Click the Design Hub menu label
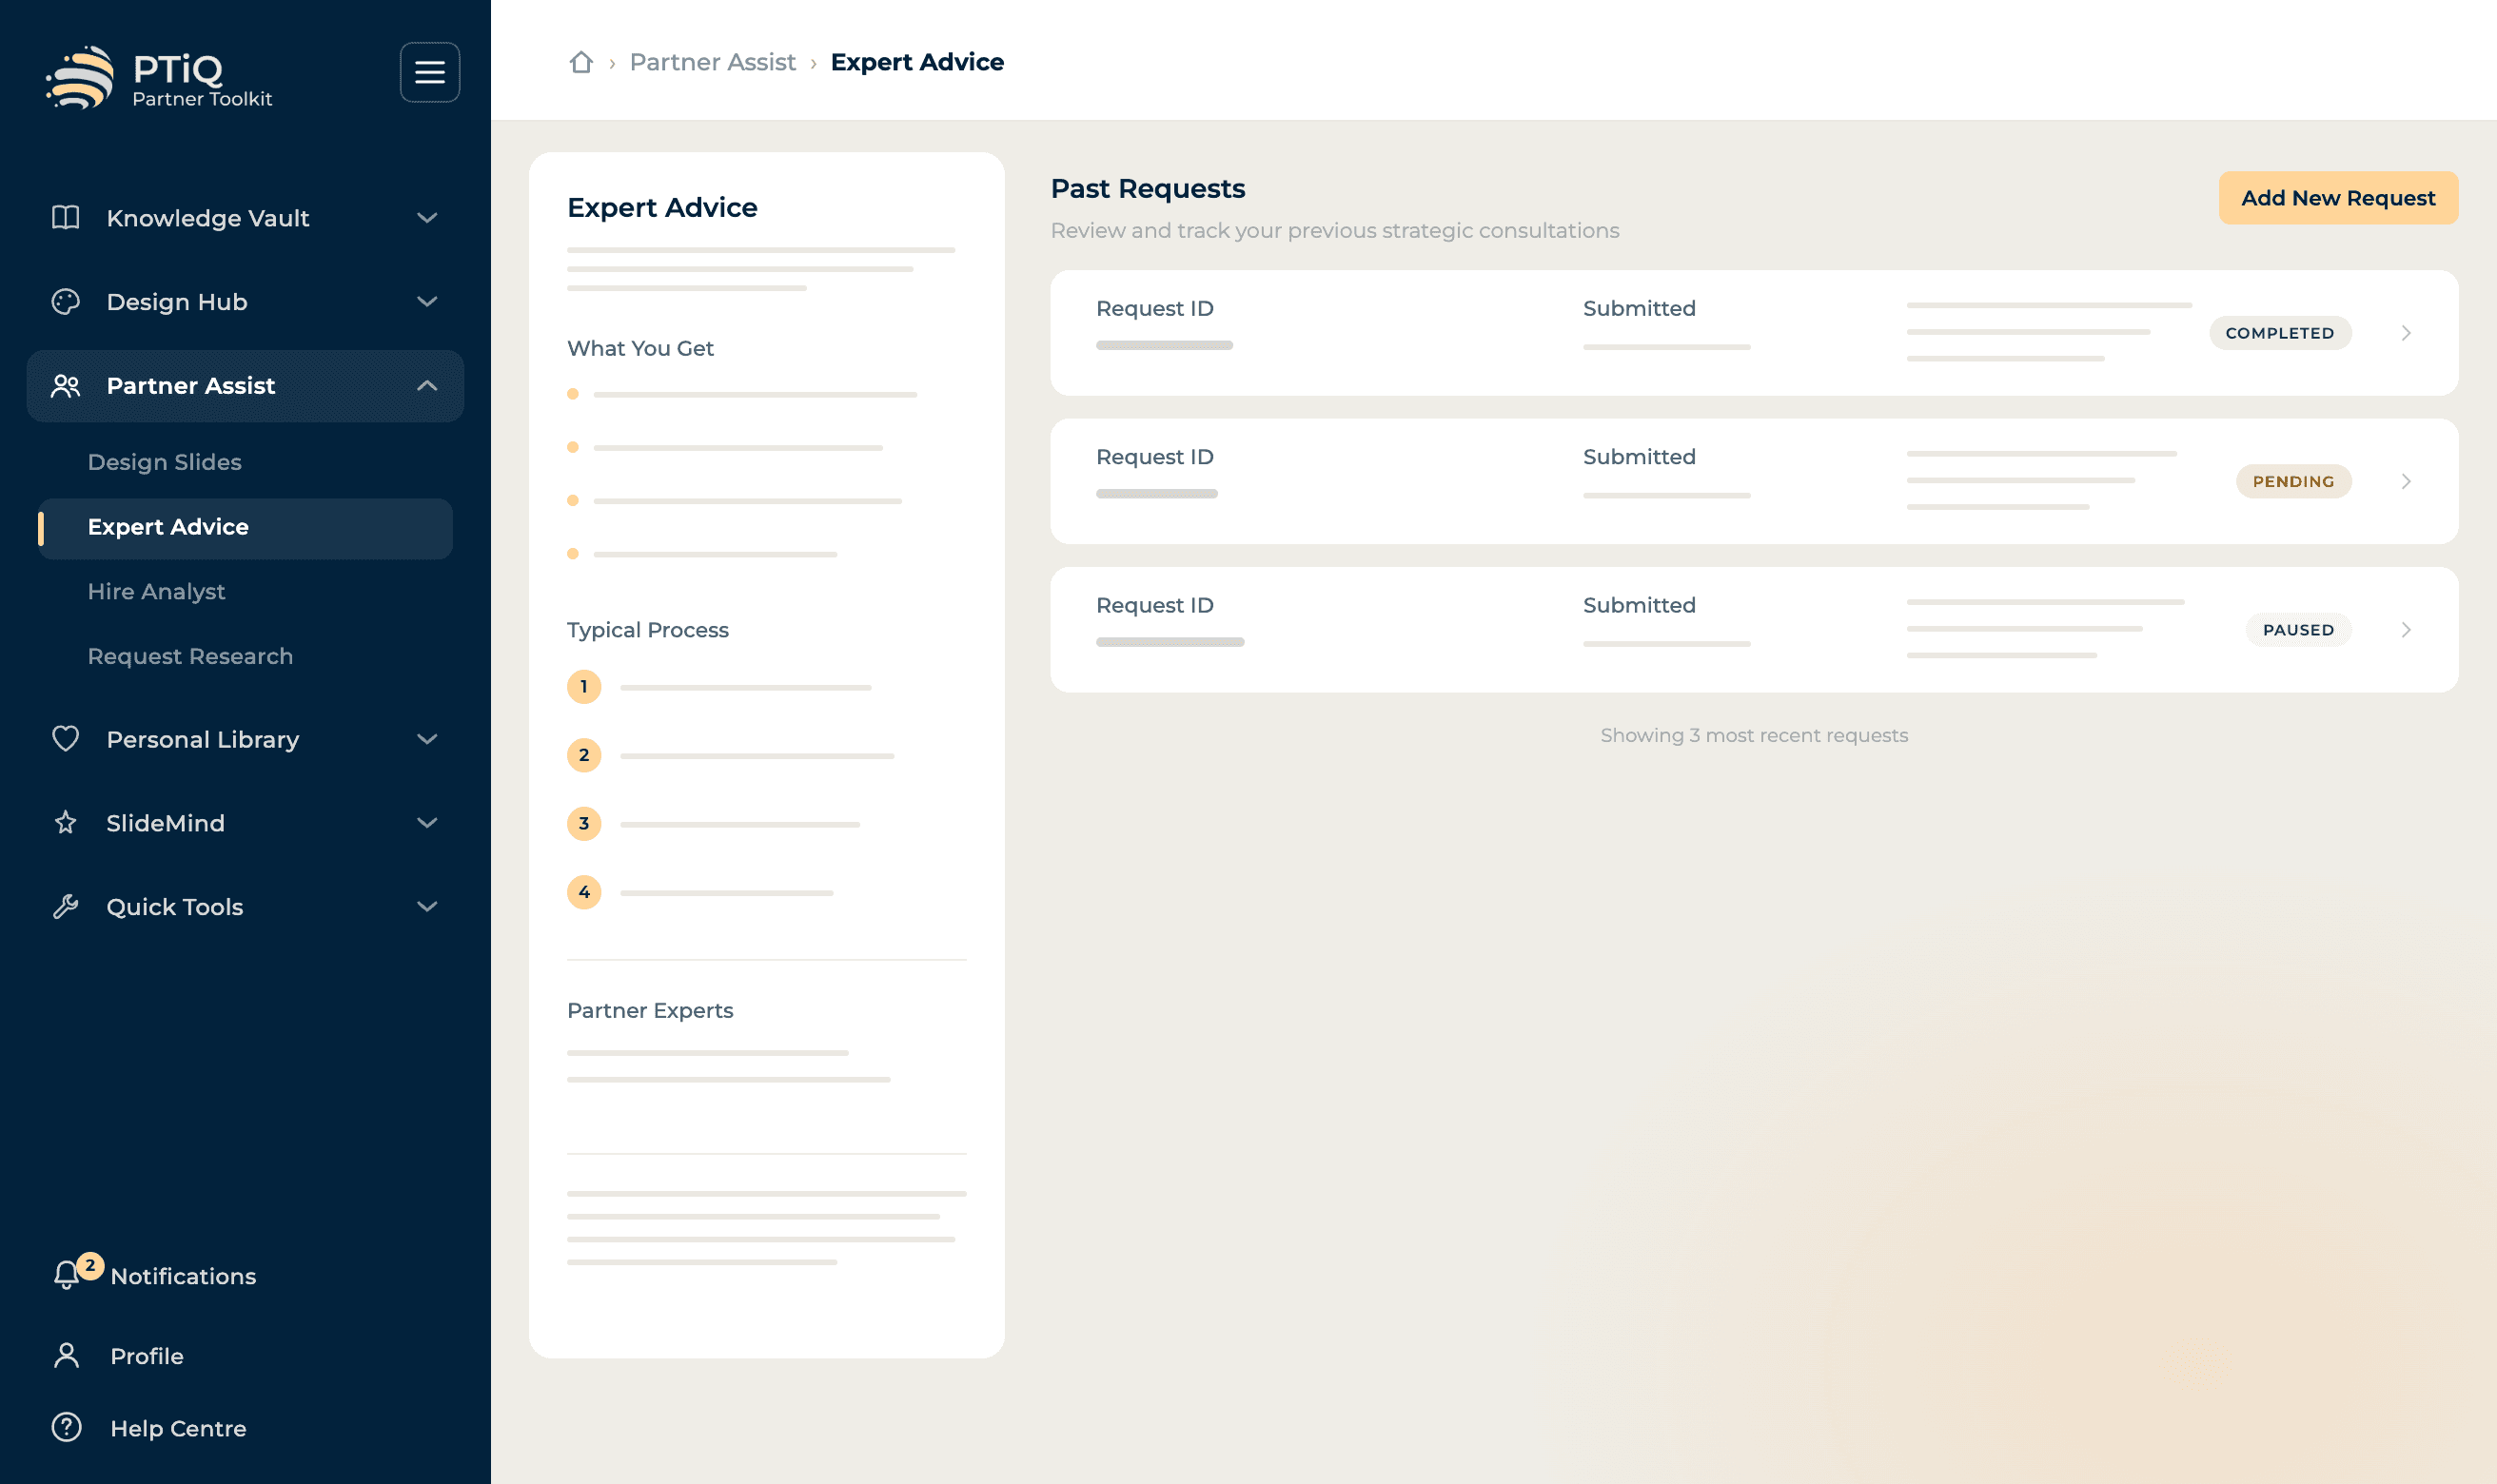Screen dimensions: 2497x1484 tap(177, 302)
